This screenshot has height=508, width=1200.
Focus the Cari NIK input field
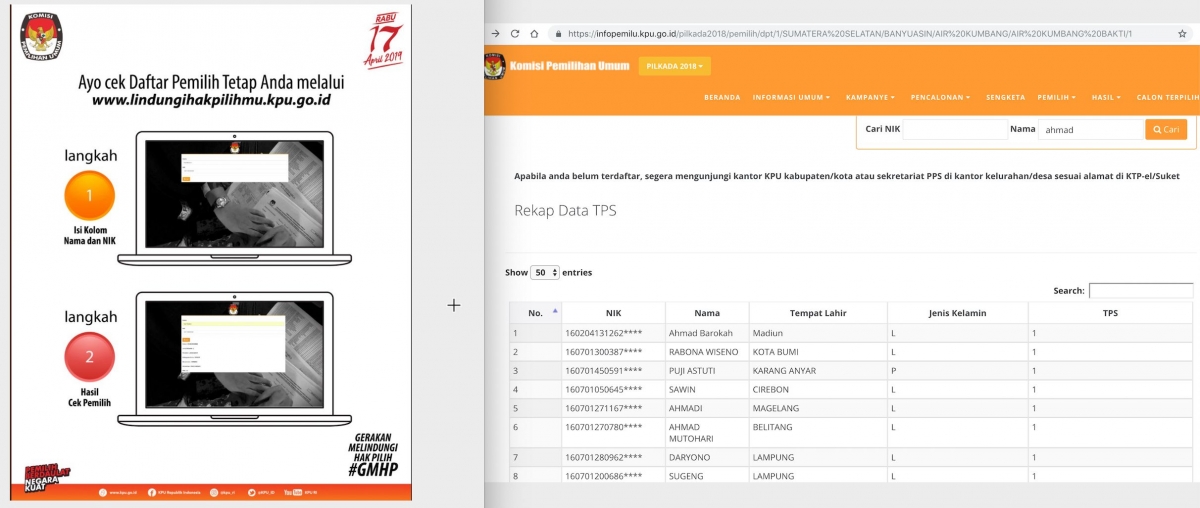955,129
